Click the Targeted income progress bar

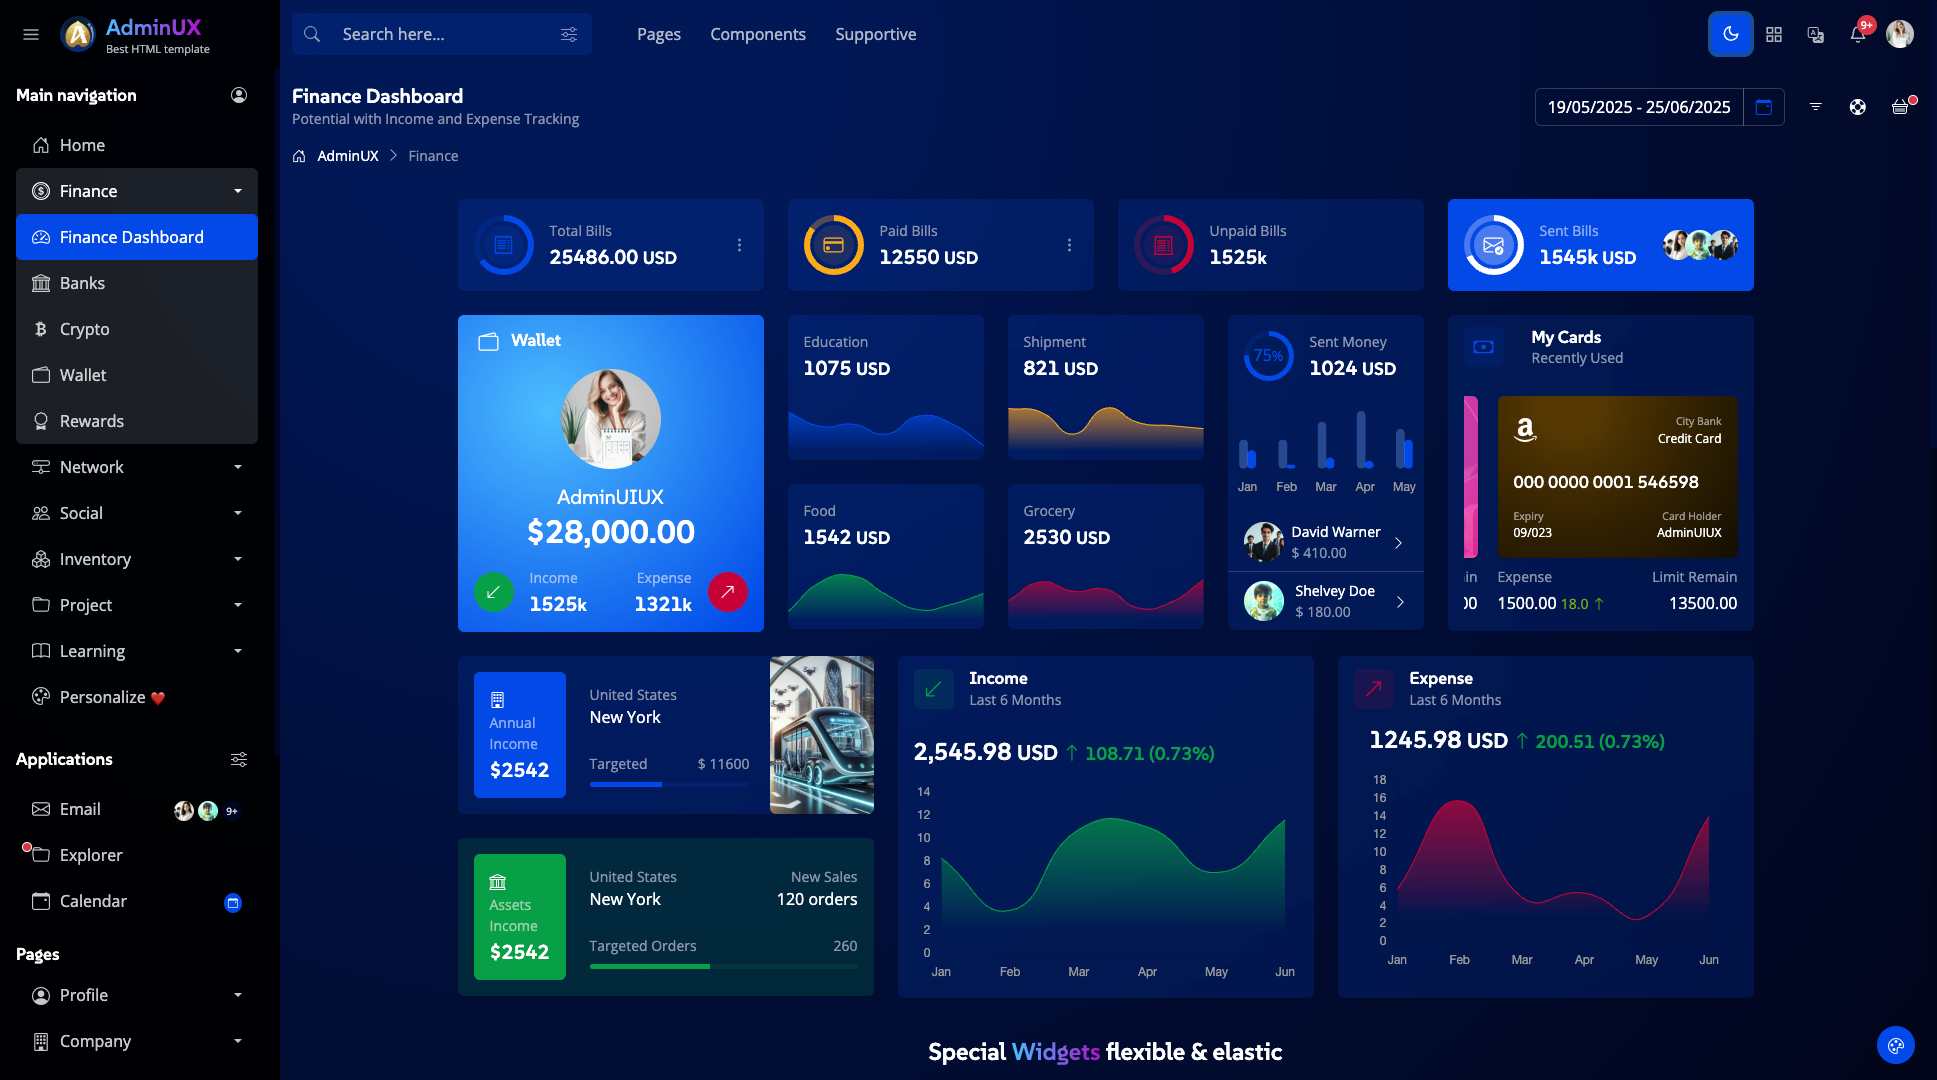(669, 785)
